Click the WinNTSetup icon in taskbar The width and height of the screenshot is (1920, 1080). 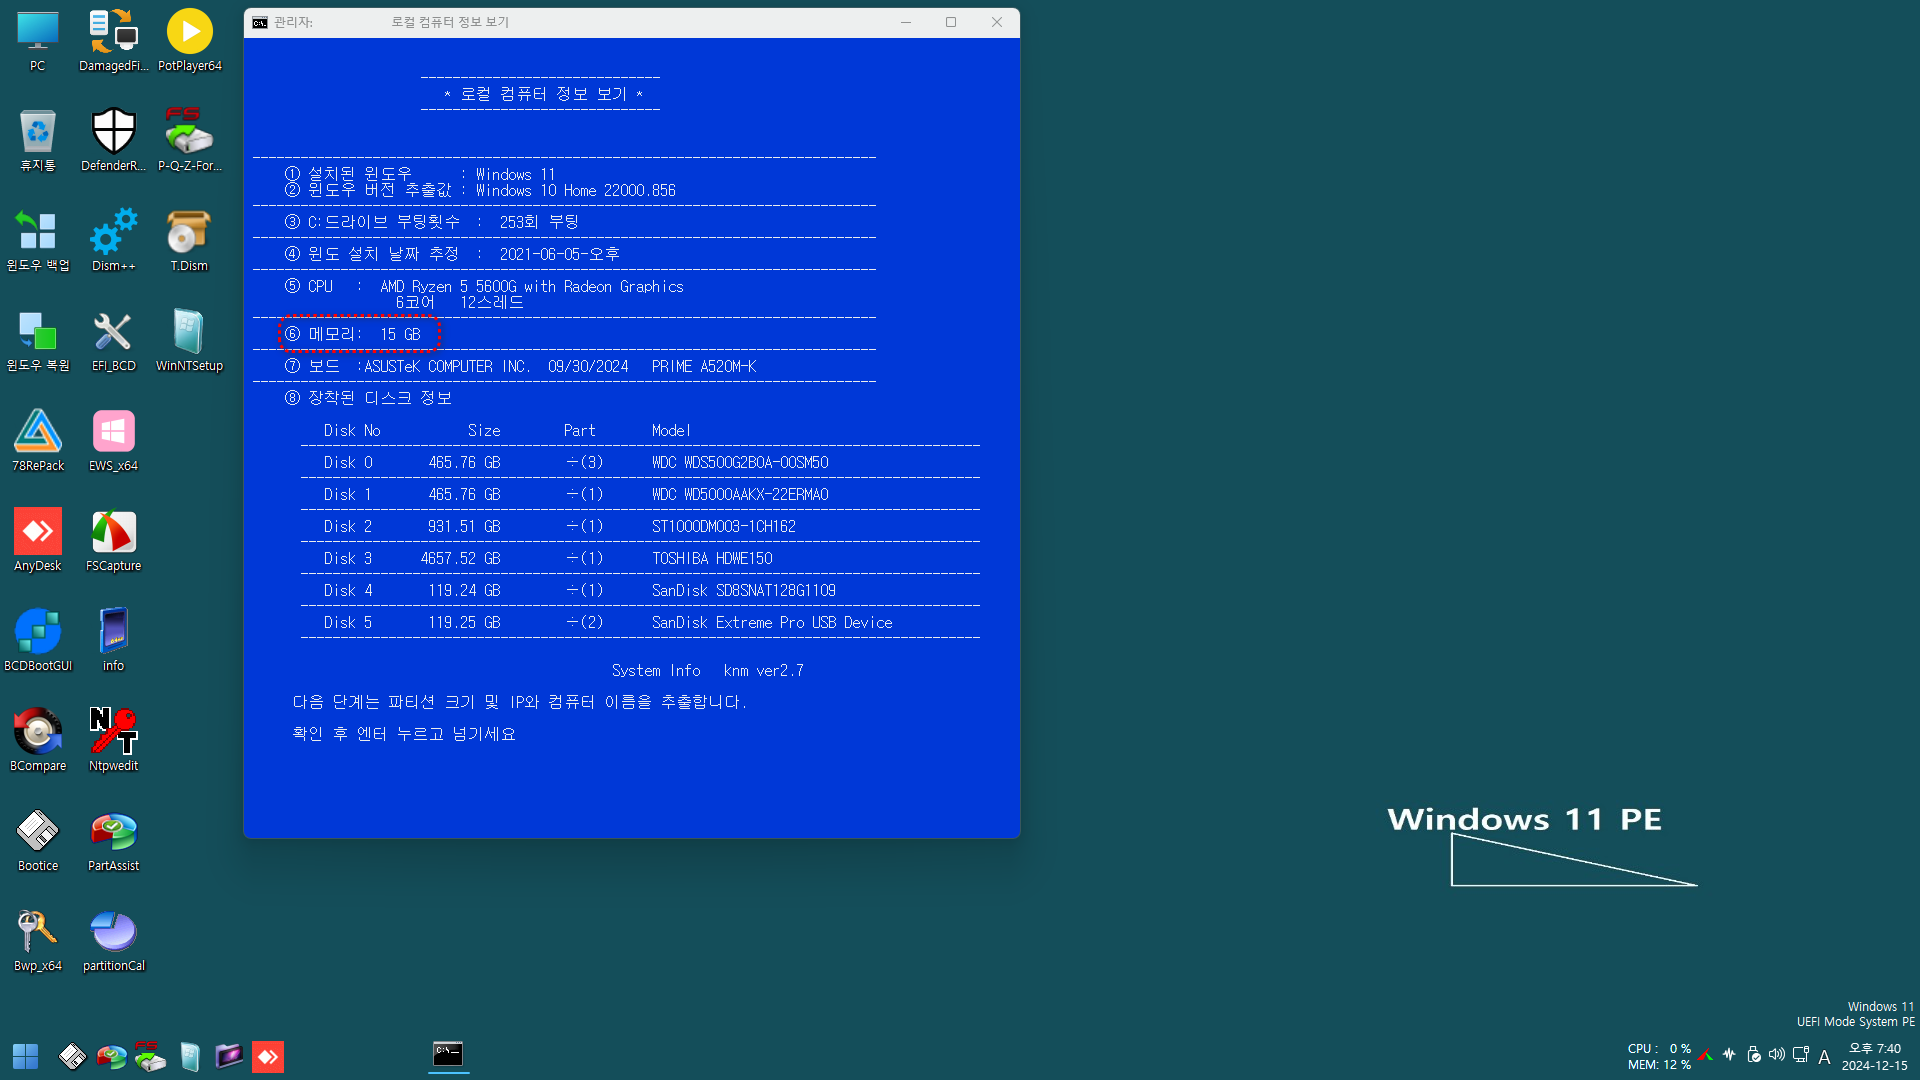(x=190, y=1056)
